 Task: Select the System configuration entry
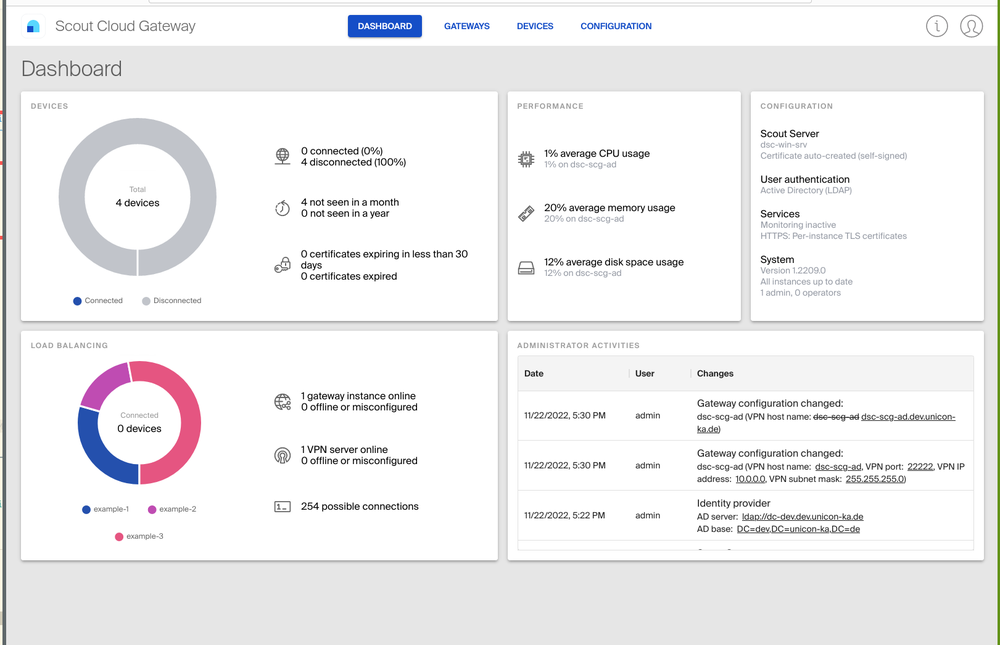tap(806, 276)
